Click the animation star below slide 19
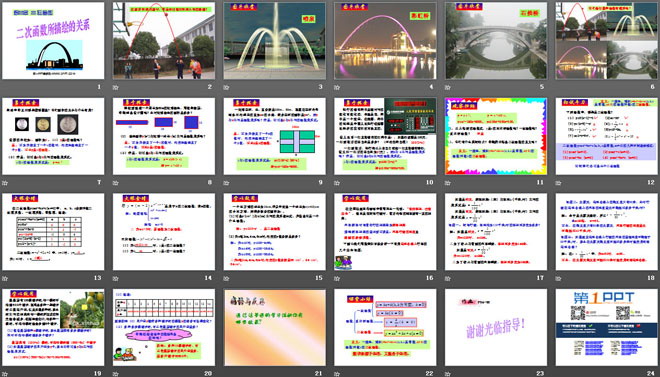The width and height of the screenshot is (660, 377). (x=5, y=374)
